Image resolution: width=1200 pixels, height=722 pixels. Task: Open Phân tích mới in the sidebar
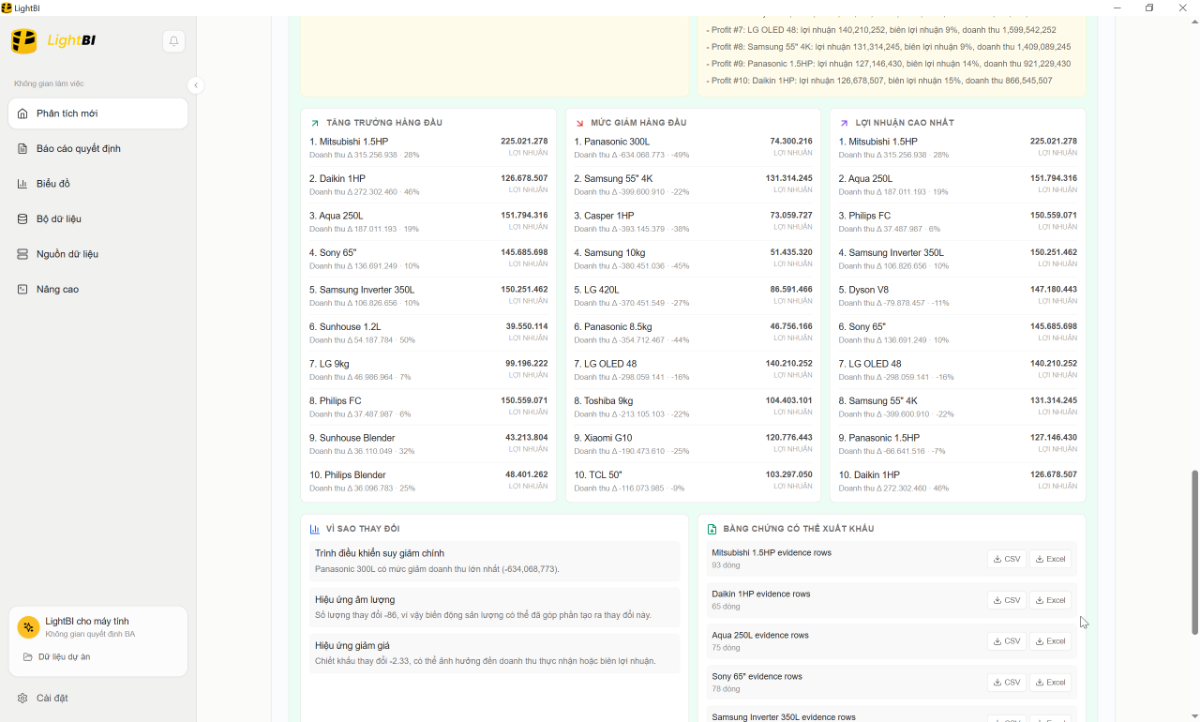tap(98, 113)
